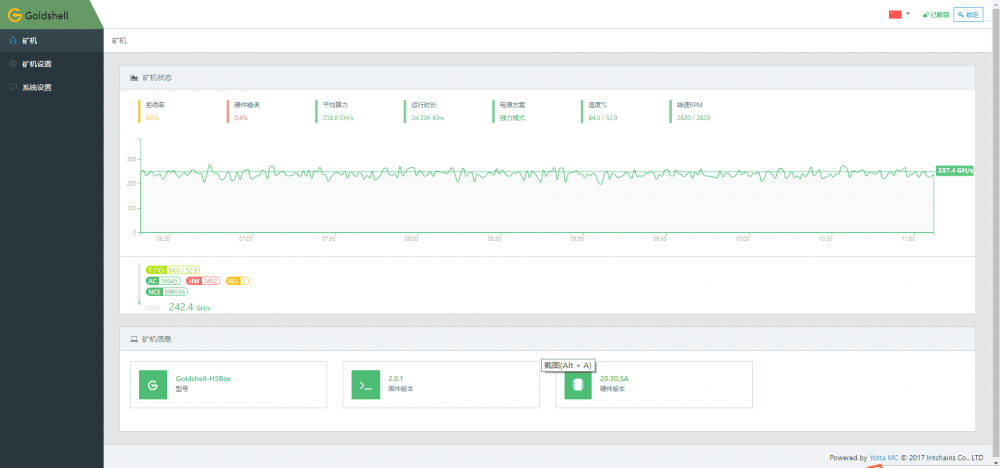Click the monitor icon for 系统设置
The image size is (1000, 468).
click(x=13, y=87)
